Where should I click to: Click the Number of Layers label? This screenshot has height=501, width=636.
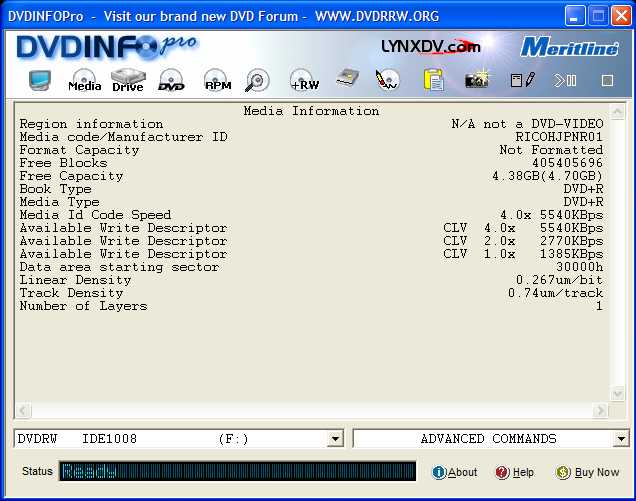83,306
